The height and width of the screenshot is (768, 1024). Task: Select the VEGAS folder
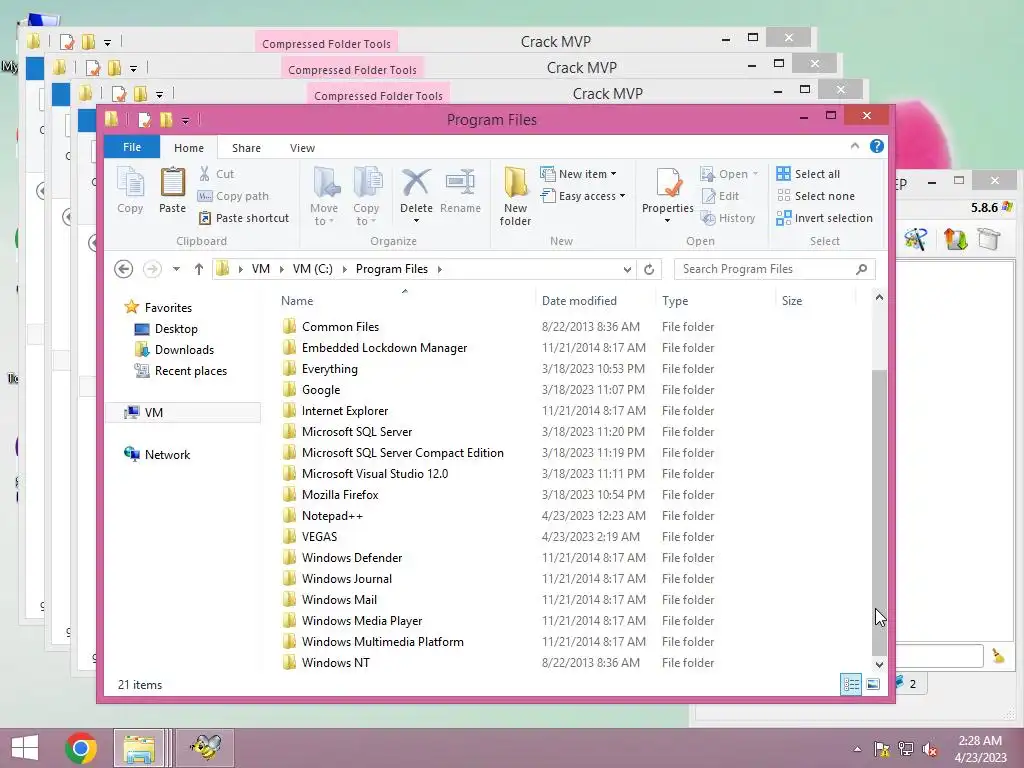tap(319, 536)
